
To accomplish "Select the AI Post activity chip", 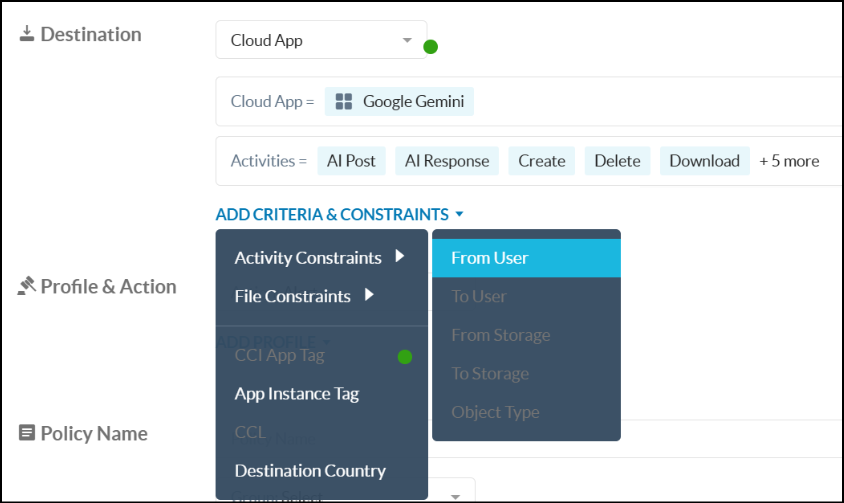I will 351,161.
